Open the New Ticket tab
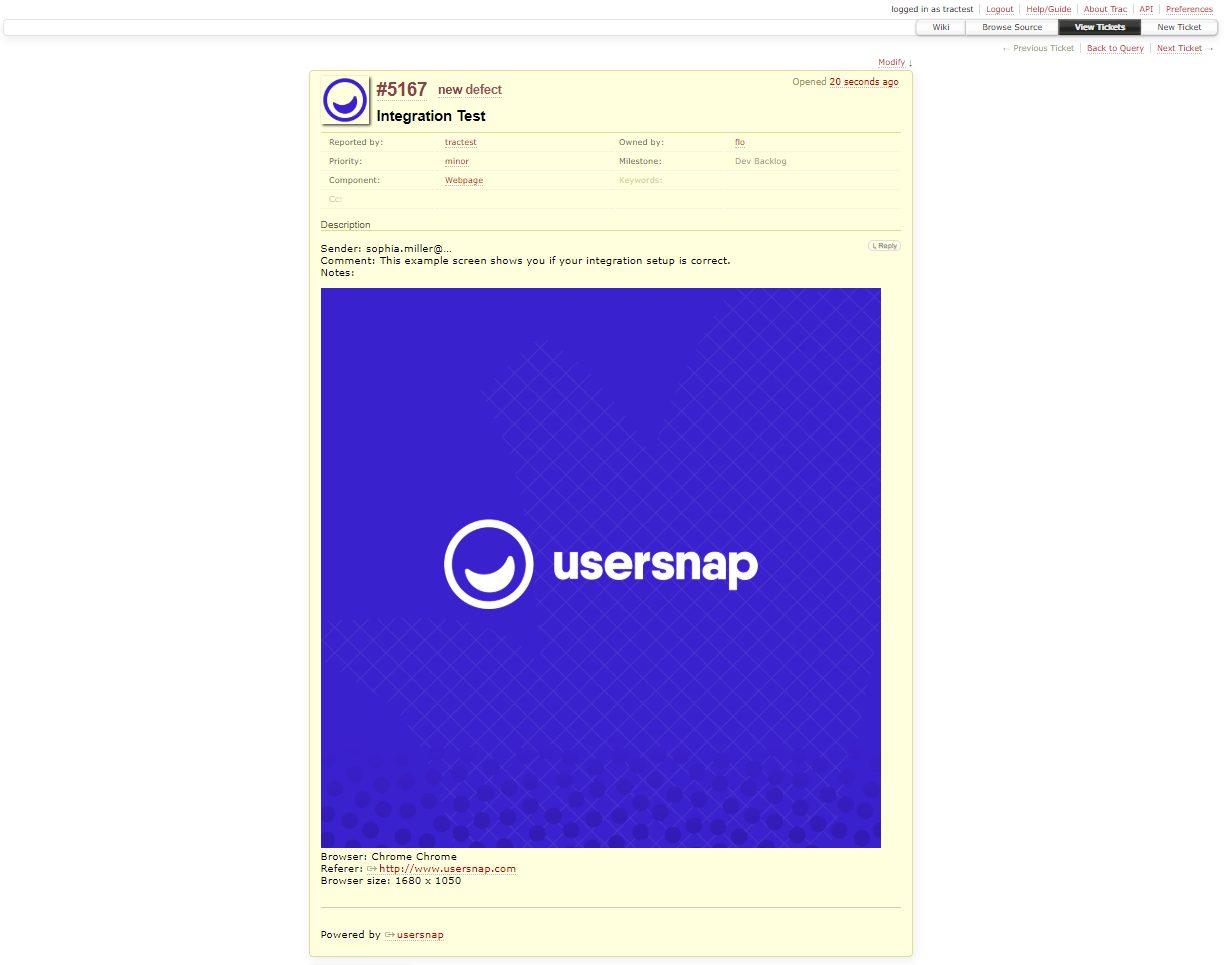The width and height of the screenshot is (1224, 965). [x=1179, y=27]
